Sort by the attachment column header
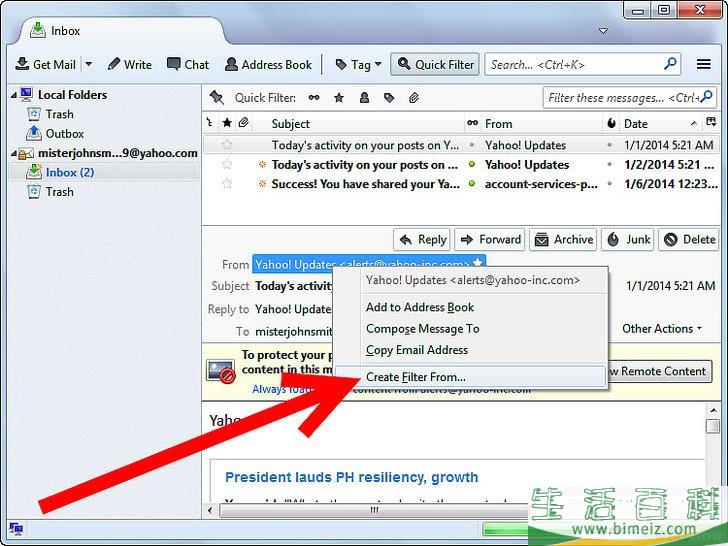Image resolution: width=728 pixels, height=546 pixels. tap(244, 123)
